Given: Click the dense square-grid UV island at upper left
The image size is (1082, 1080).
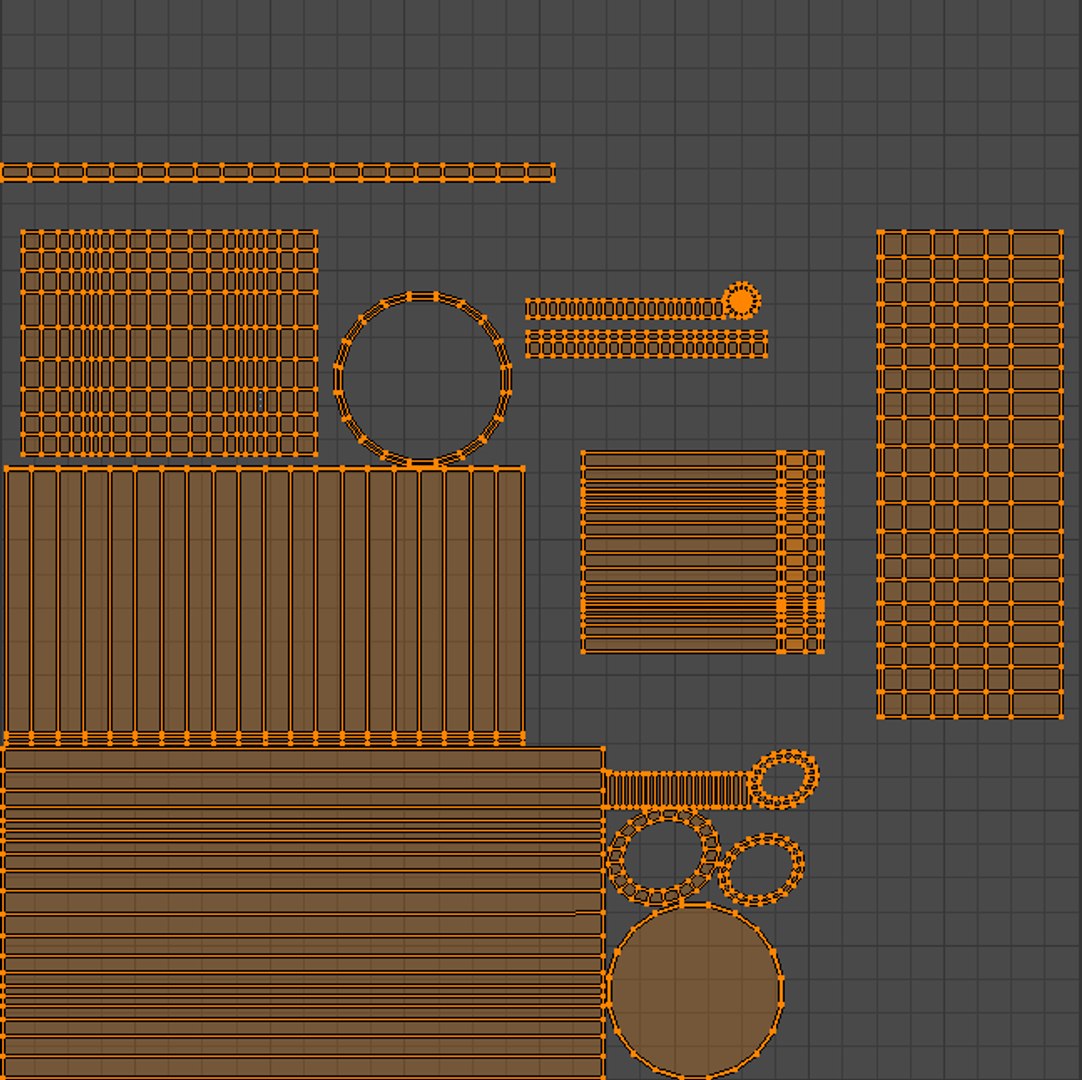Looking at the screenshot, I should 169,343.
